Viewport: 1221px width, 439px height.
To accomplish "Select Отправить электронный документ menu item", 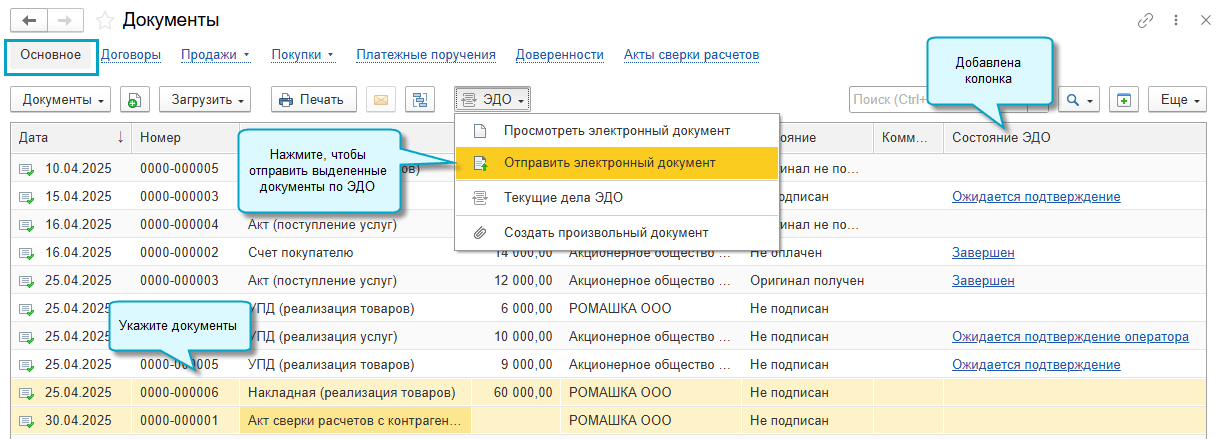I will click(x=609, y=162).
